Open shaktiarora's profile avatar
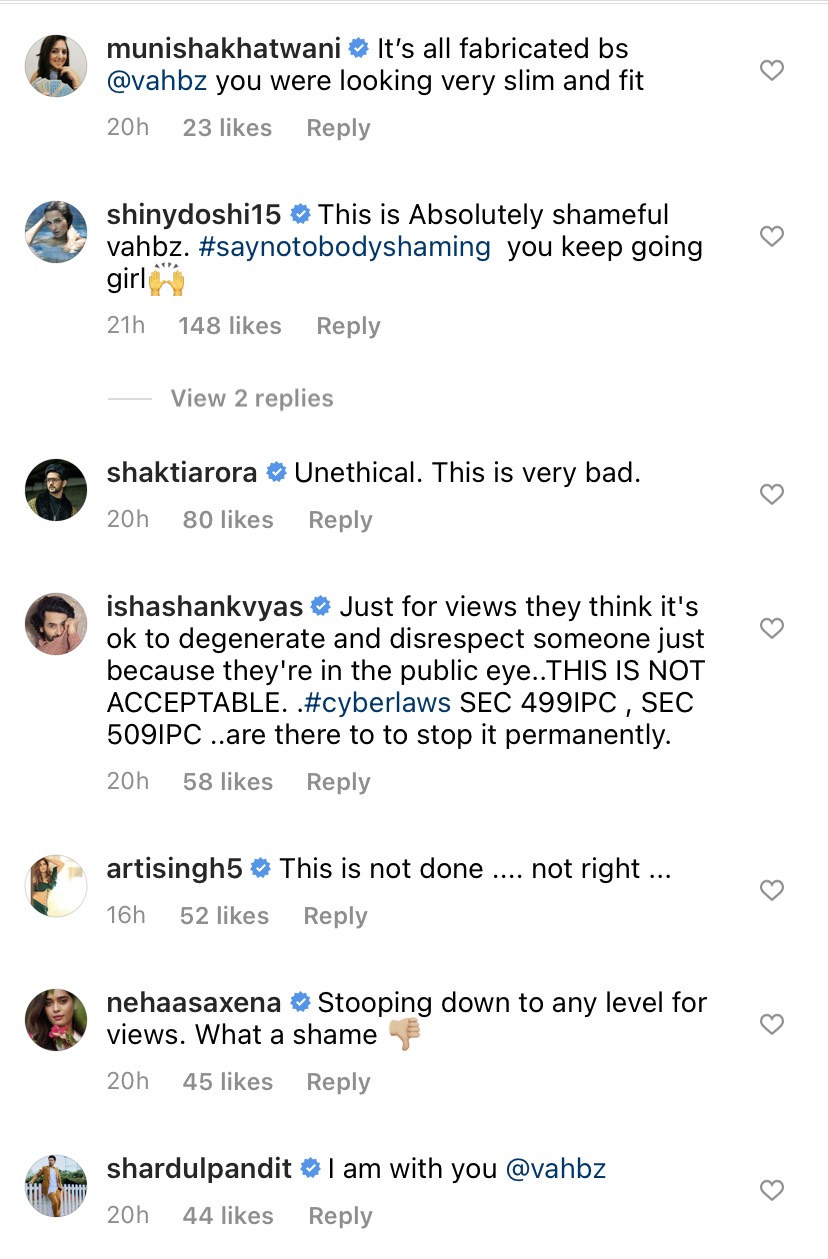The width and height of the screenshot is (828, 1259). click(56, 490)
